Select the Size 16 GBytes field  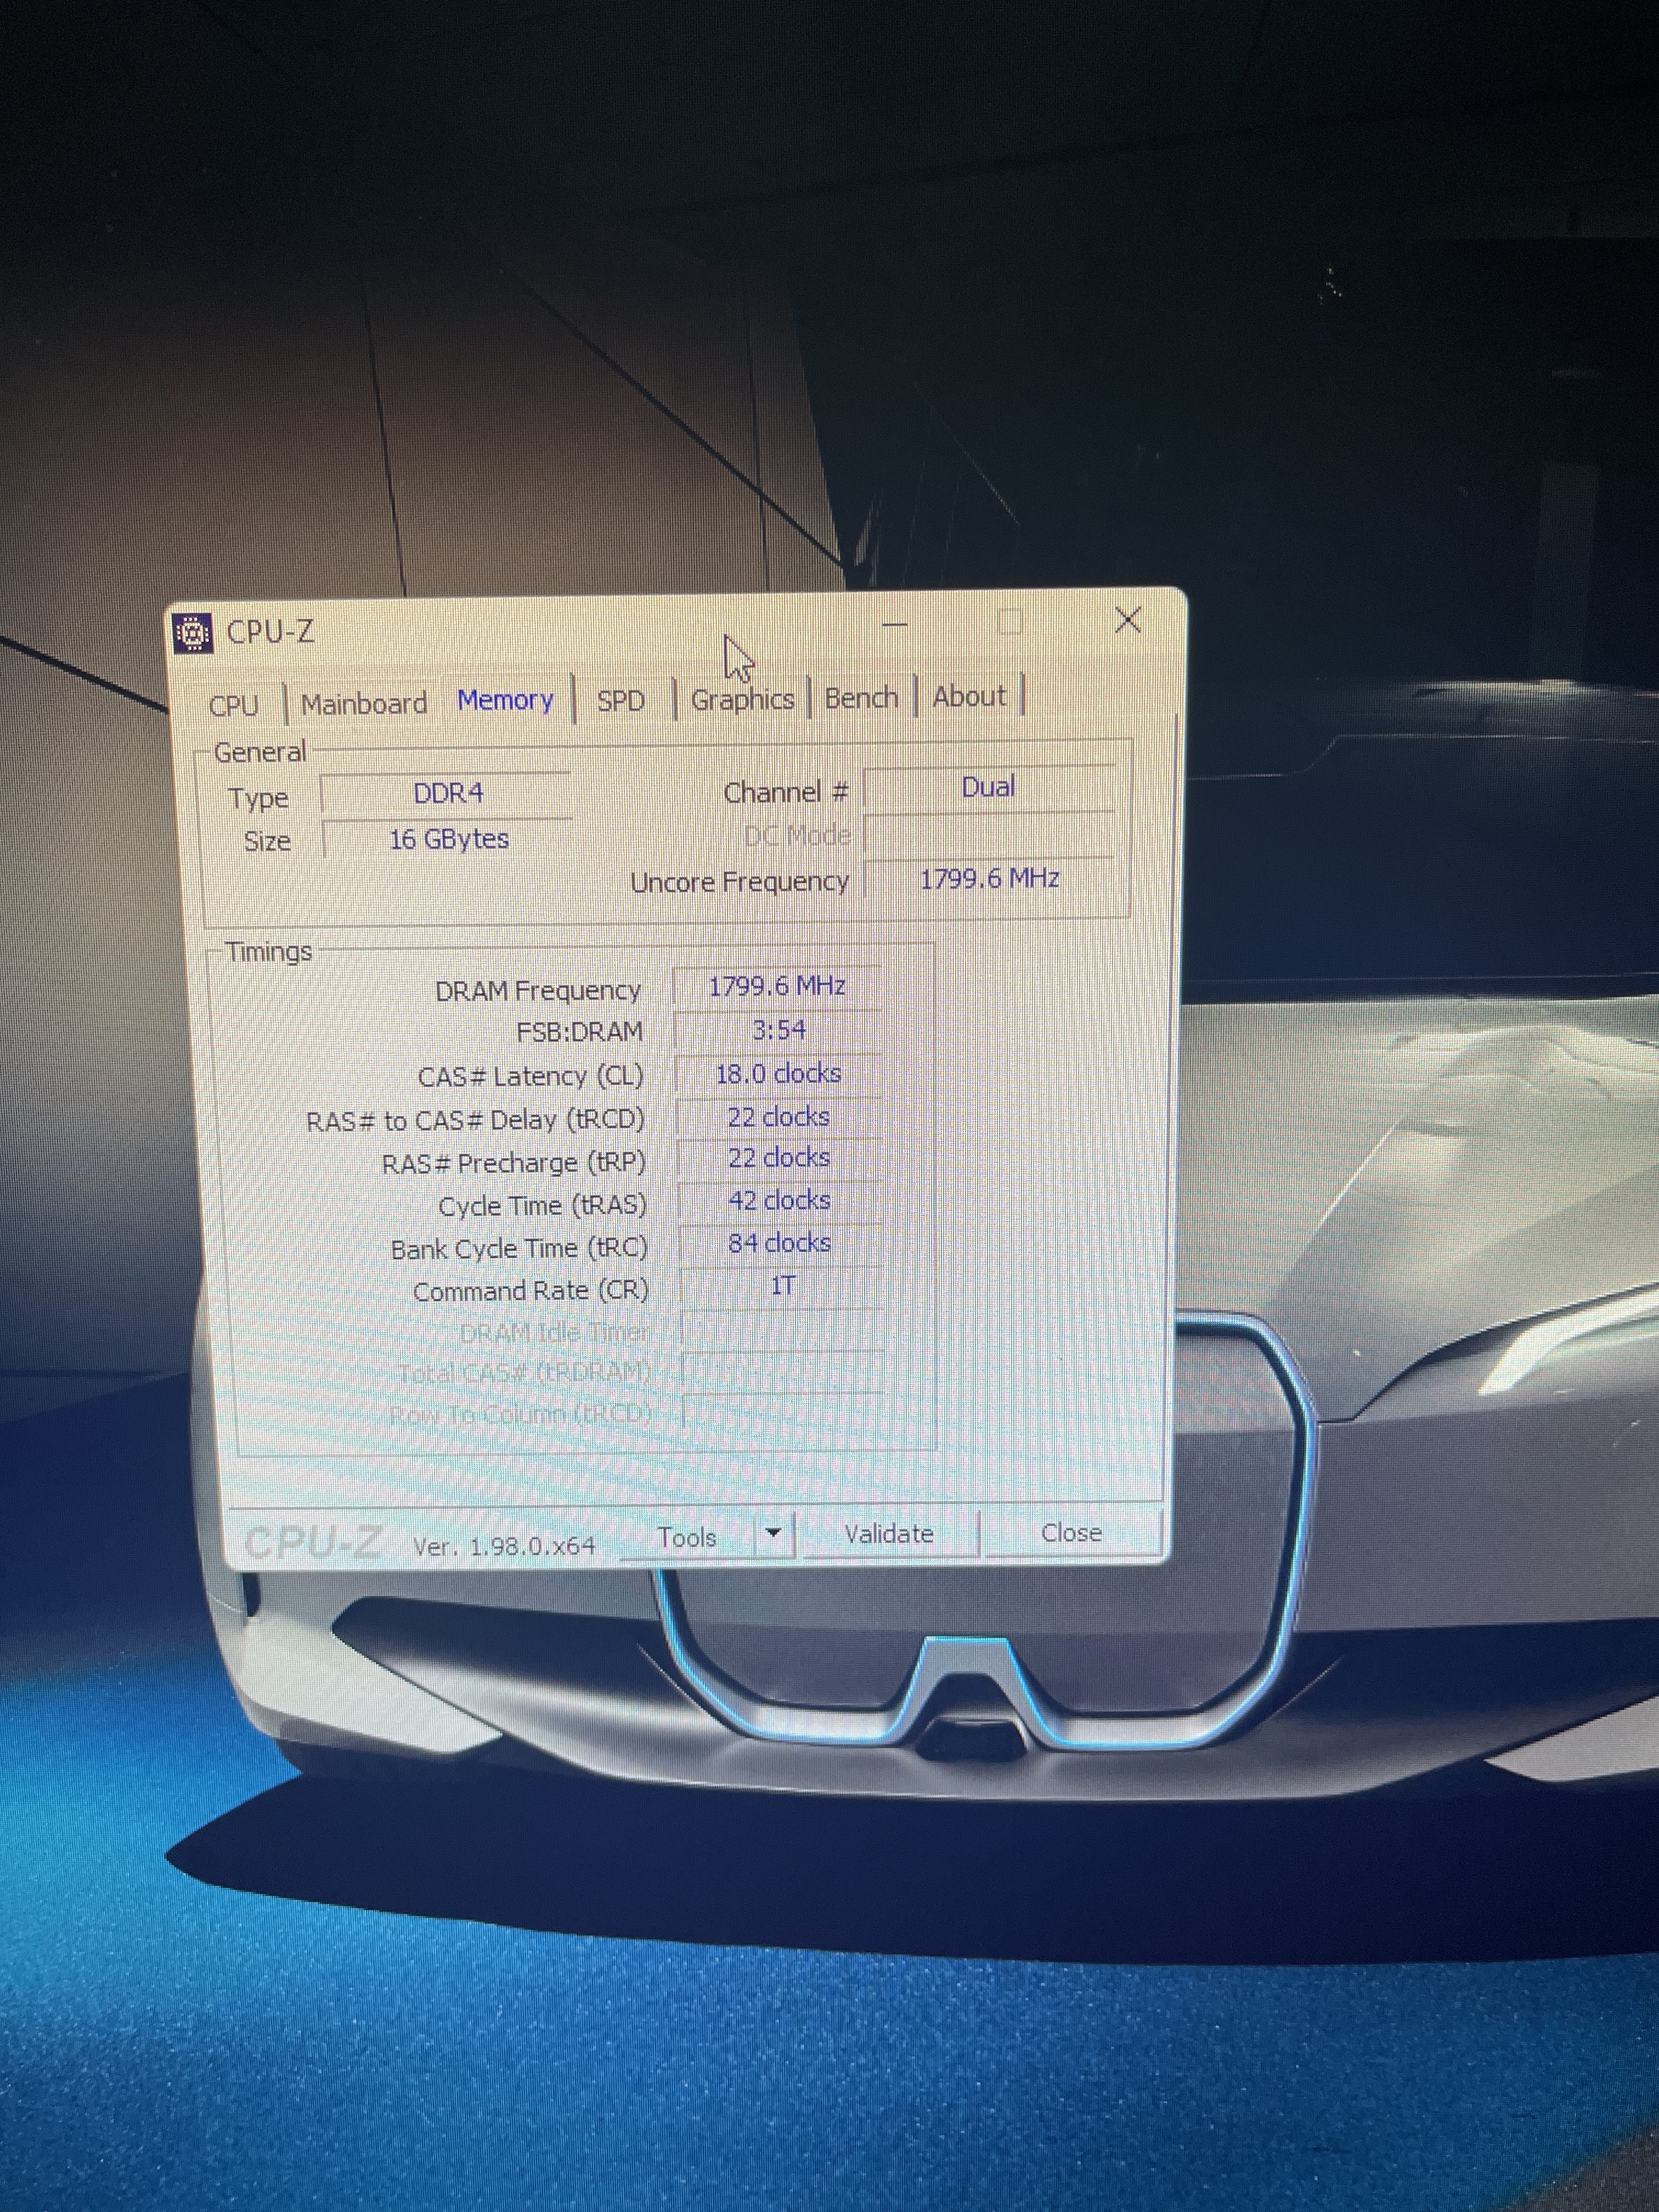point(448,839)
